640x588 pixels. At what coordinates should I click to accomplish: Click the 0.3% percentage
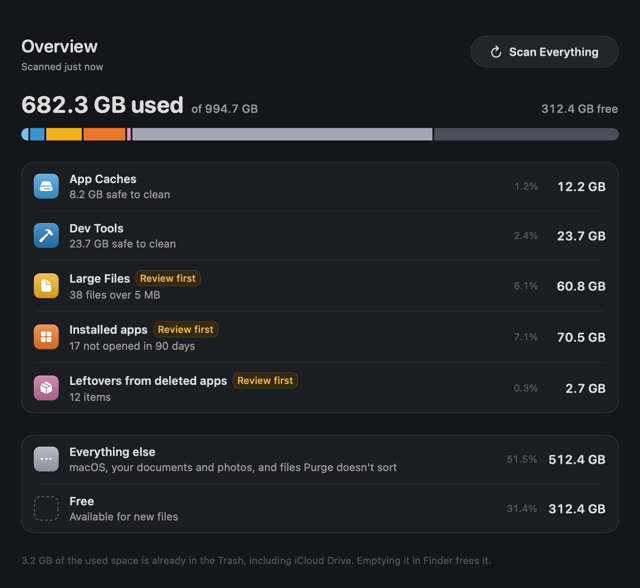[526, 388]
